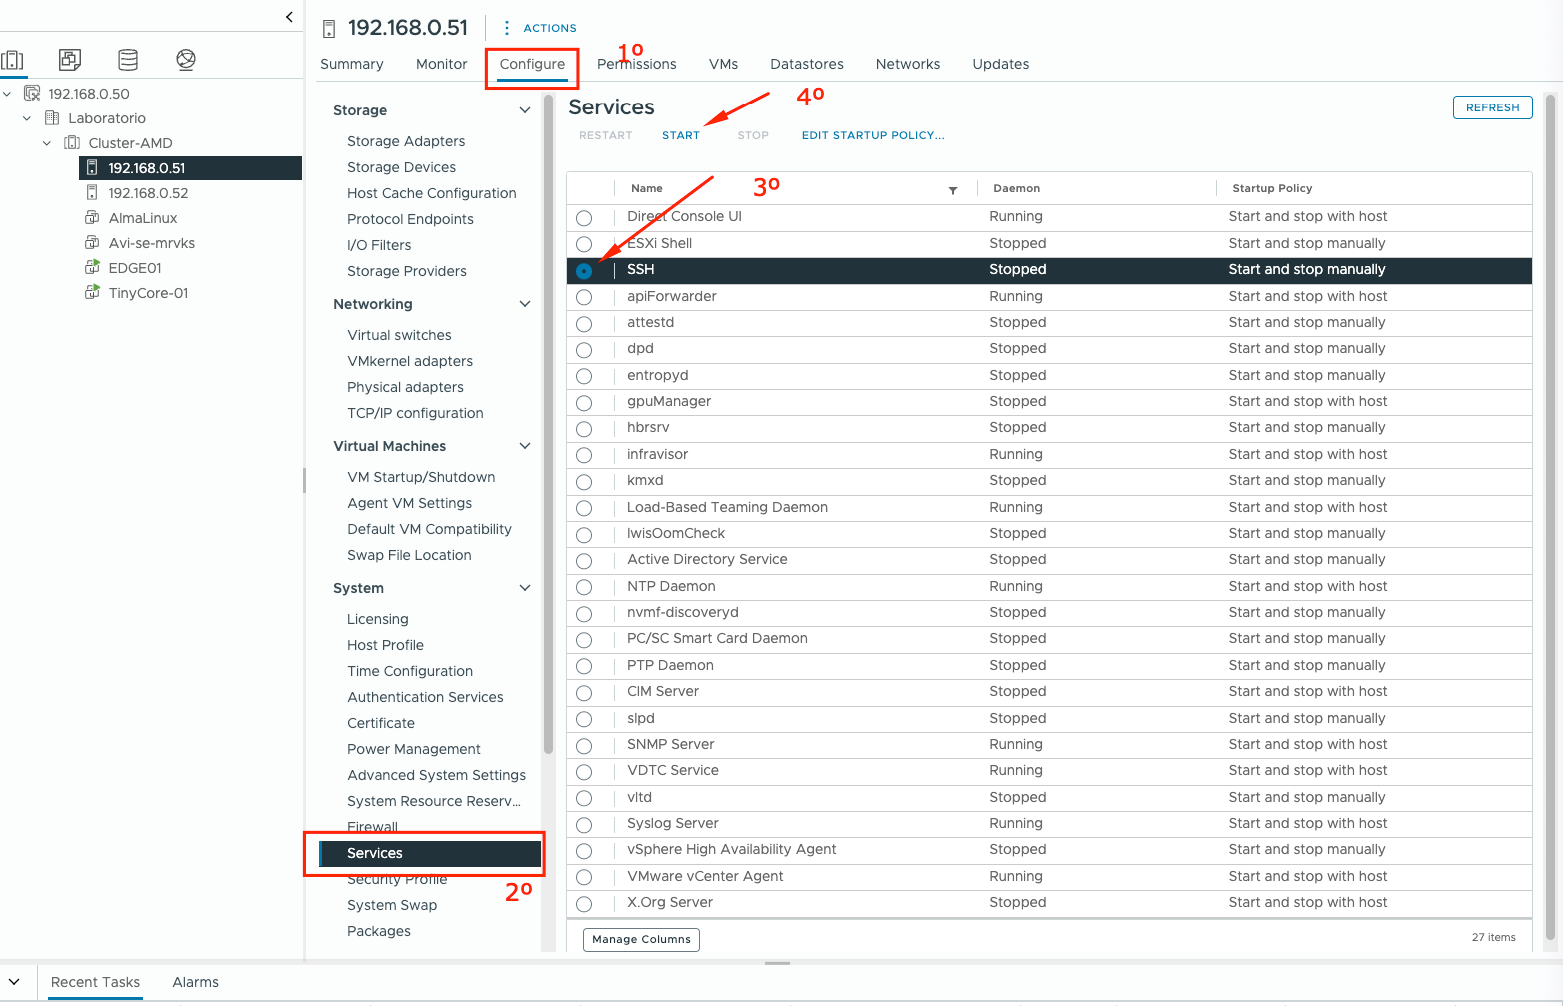Open the Actions menu for host
Viewport: 1563px width, 1006px height.
[x=540, y=28]
